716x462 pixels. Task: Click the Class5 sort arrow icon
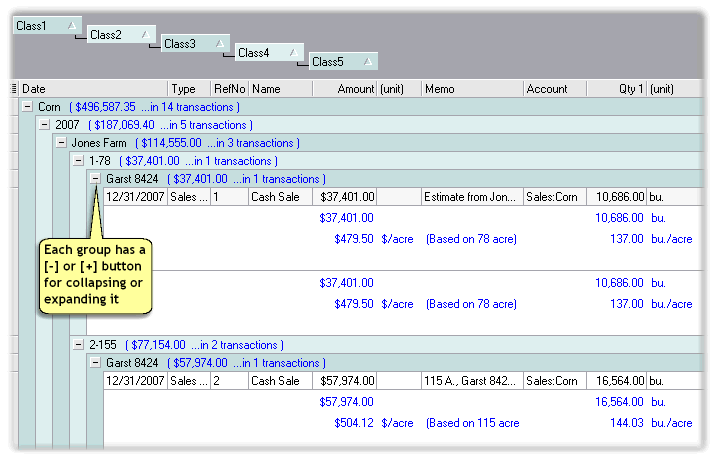coord(368,62)
